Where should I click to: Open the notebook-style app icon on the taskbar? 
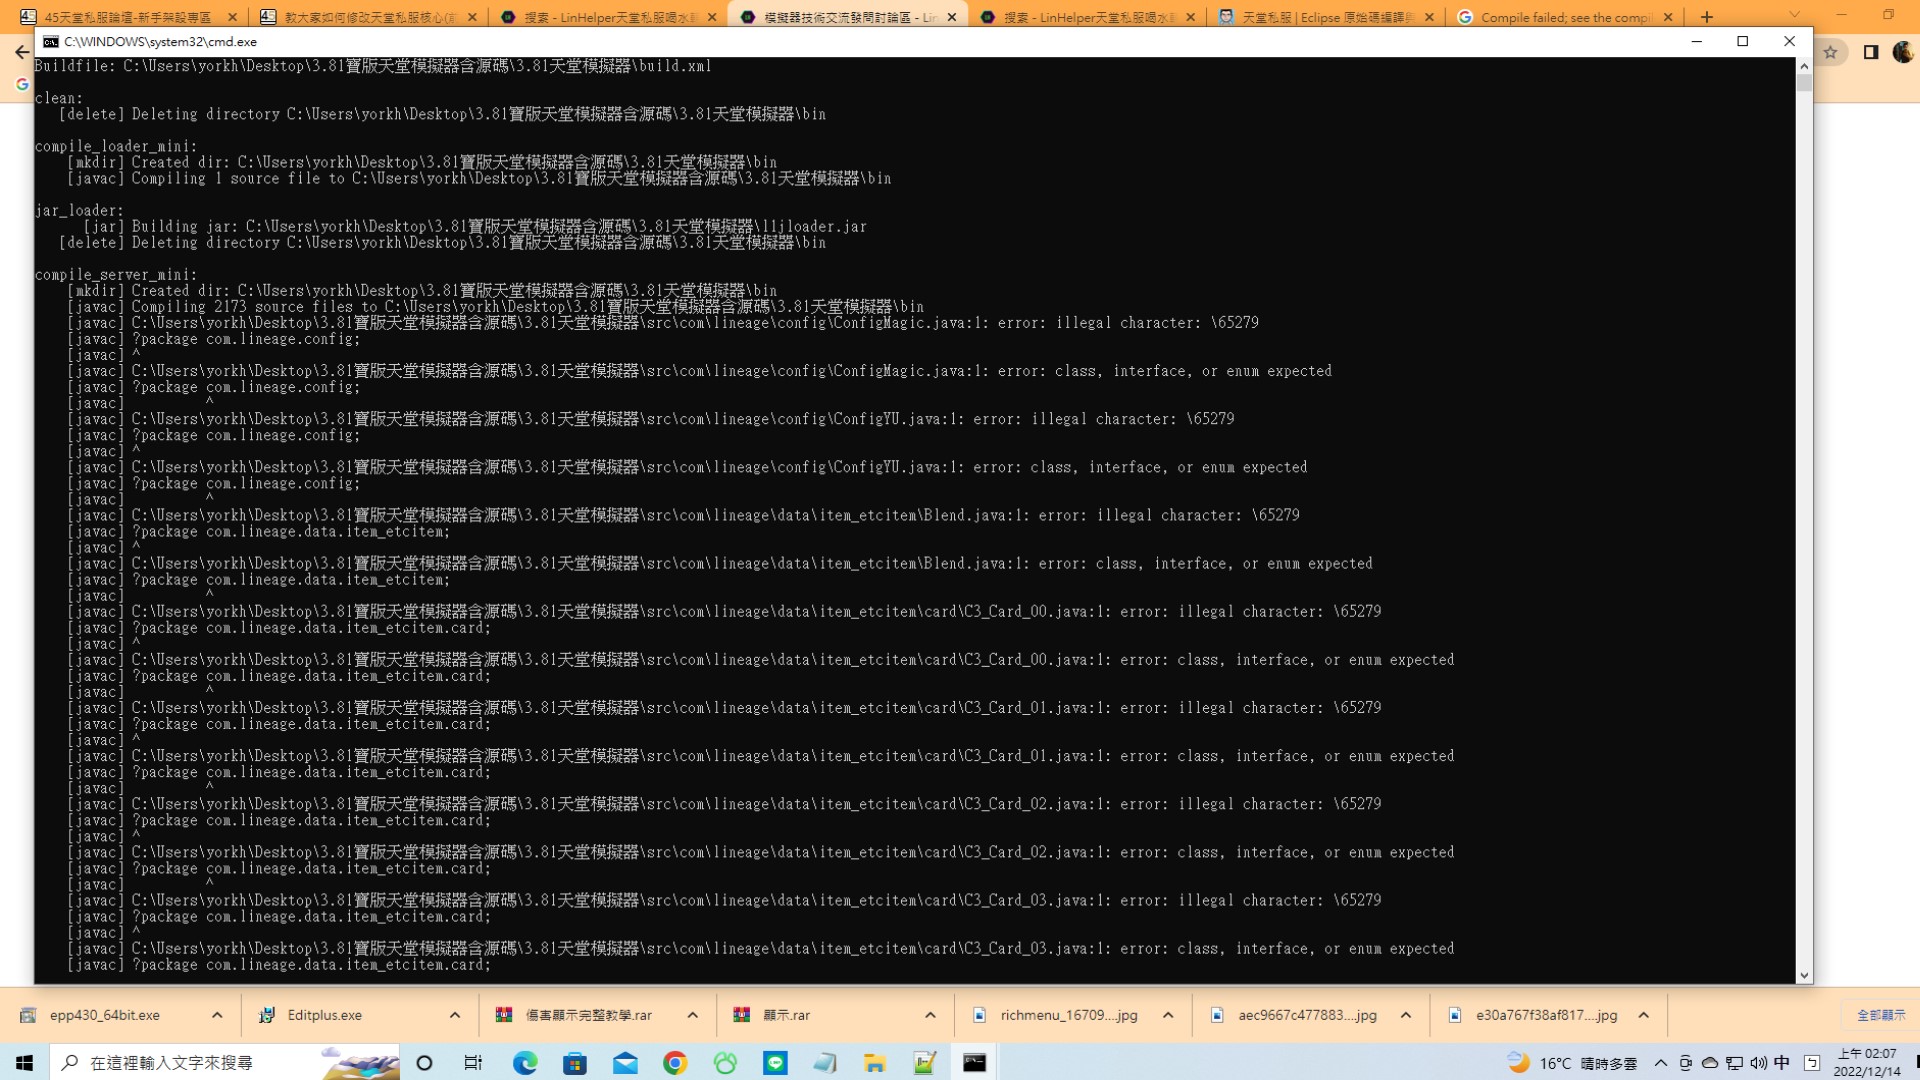click(825, 1063)
